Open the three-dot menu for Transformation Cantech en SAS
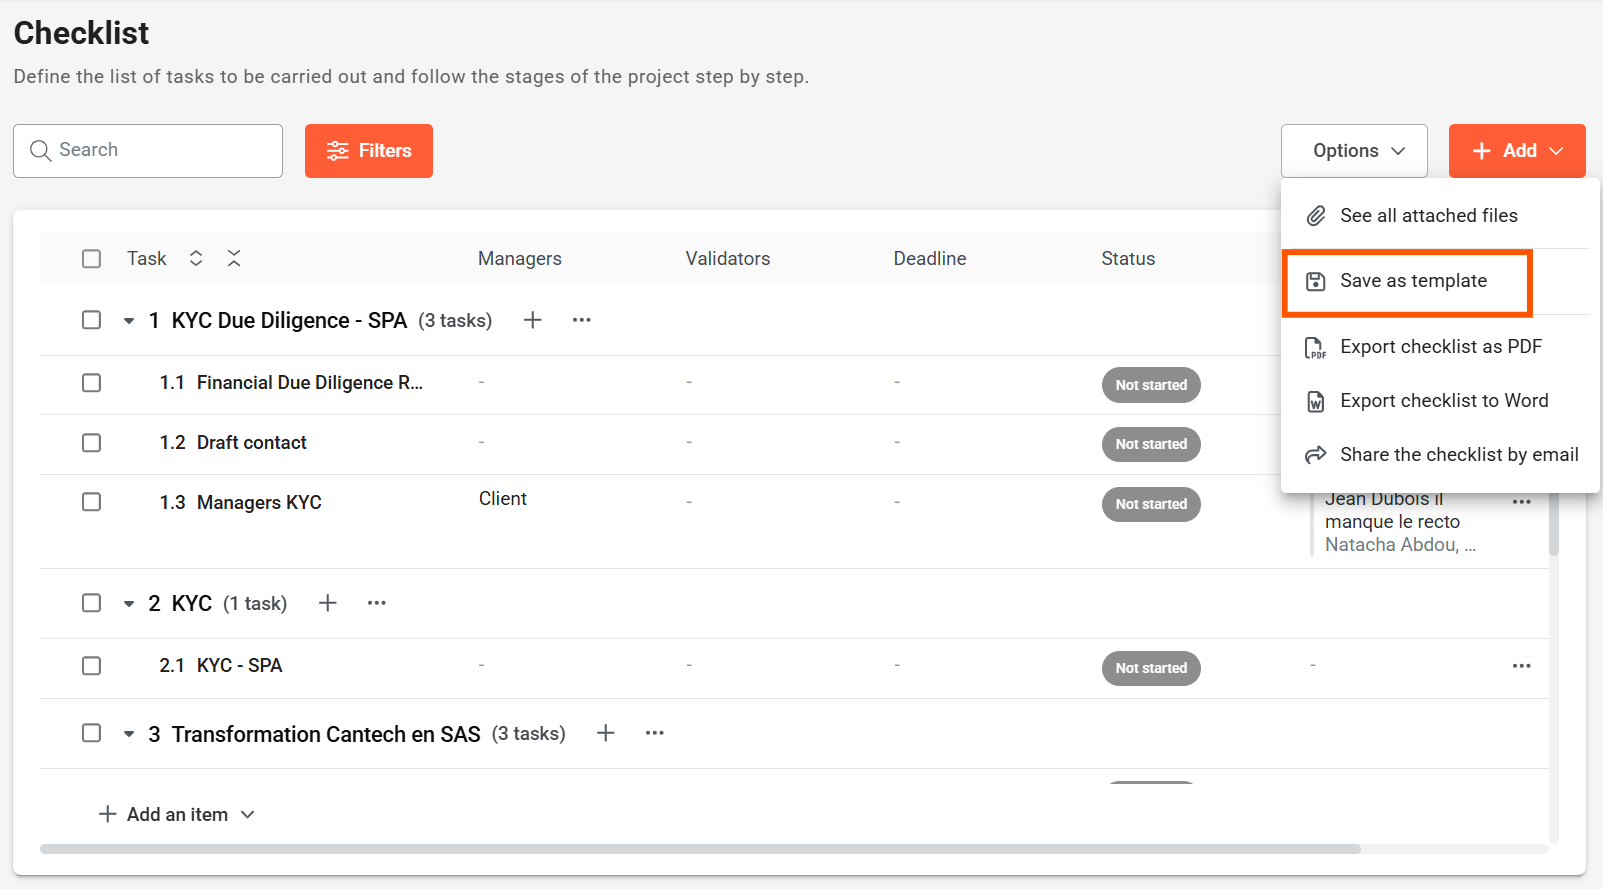Image resolution: width=1603 pixels, height=889 pixels. [x=654, y=733]
